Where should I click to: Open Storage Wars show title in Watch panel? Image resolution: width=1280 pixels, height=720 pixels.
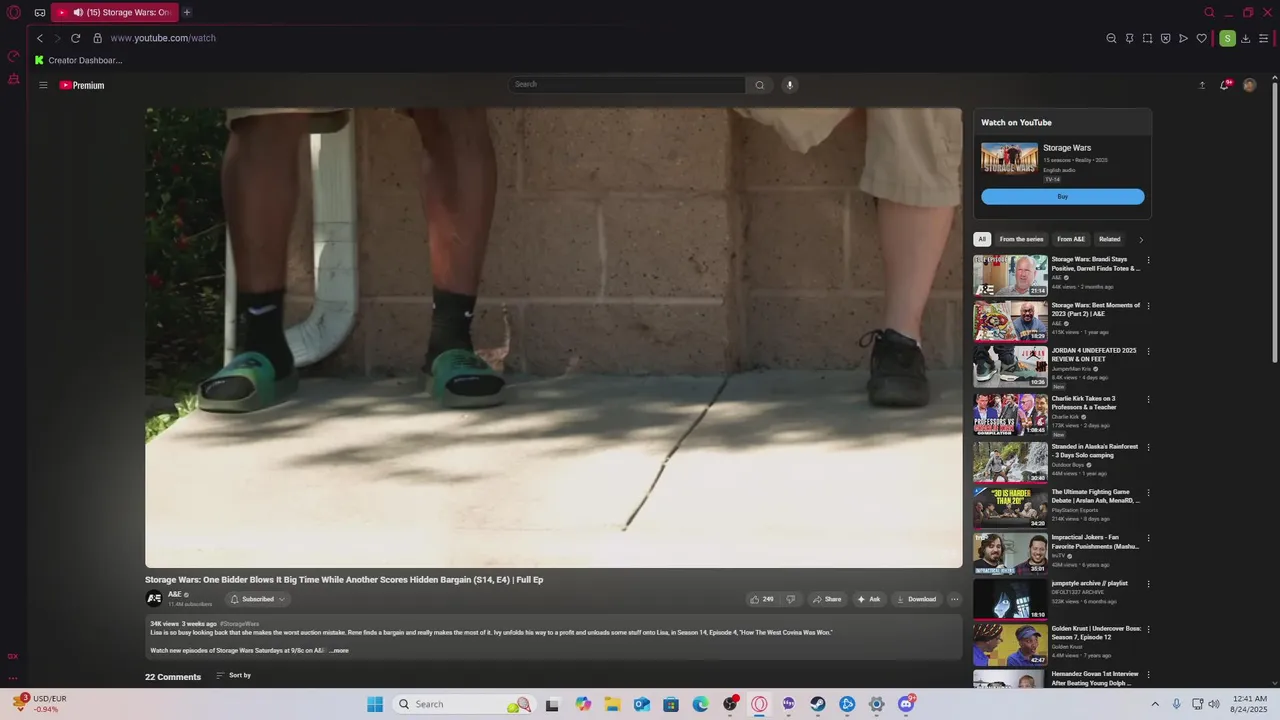click(1067, 148)
